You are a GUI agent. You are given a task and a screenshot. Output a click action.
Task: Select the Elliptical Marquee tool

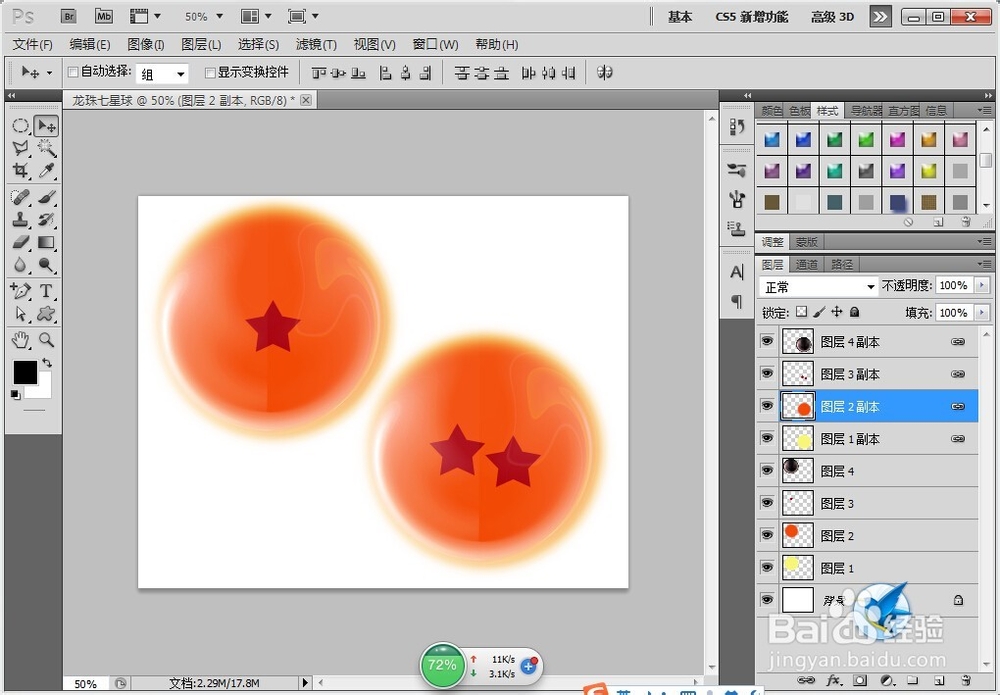20,126
